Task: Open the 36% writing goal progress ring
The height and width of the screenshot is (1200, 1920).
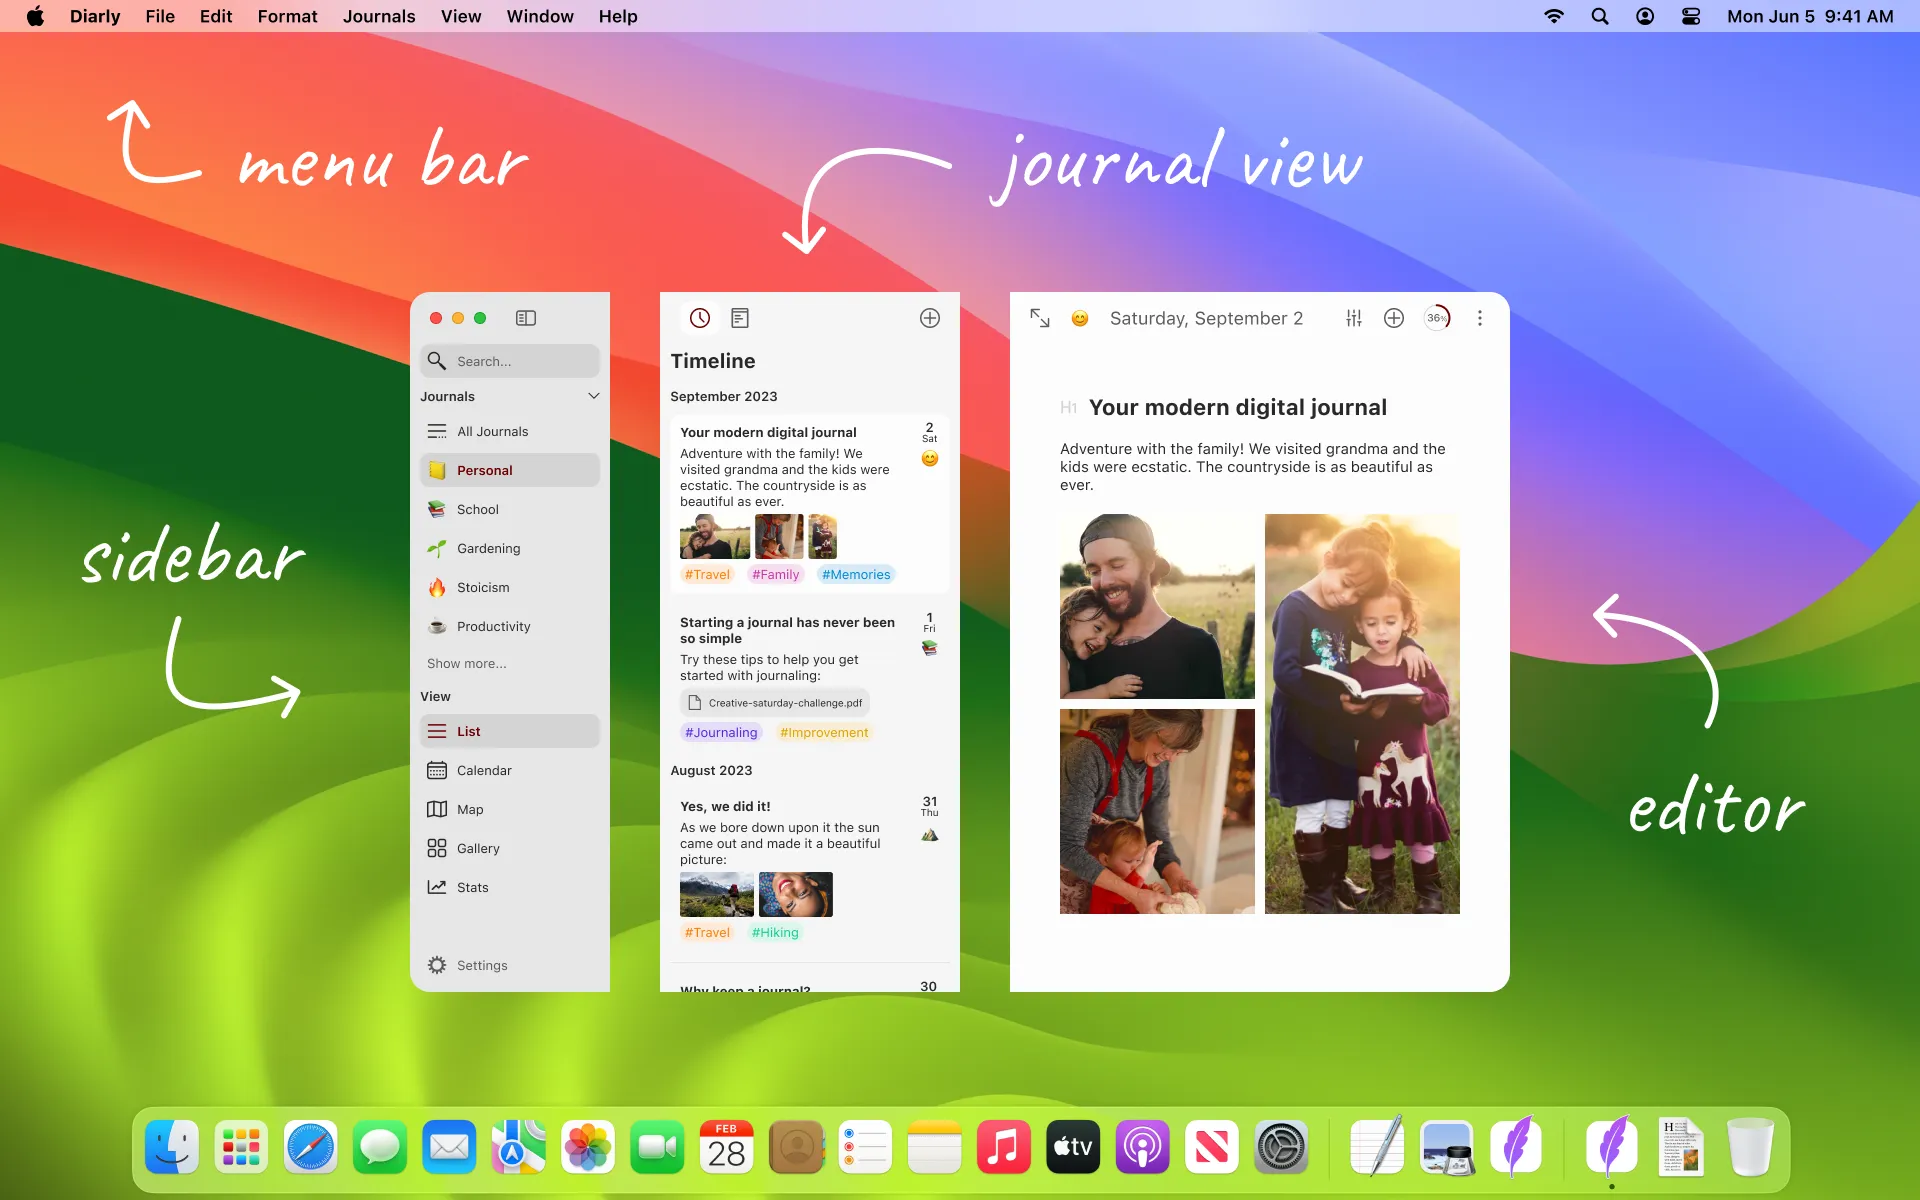Action: point(1437,318)
